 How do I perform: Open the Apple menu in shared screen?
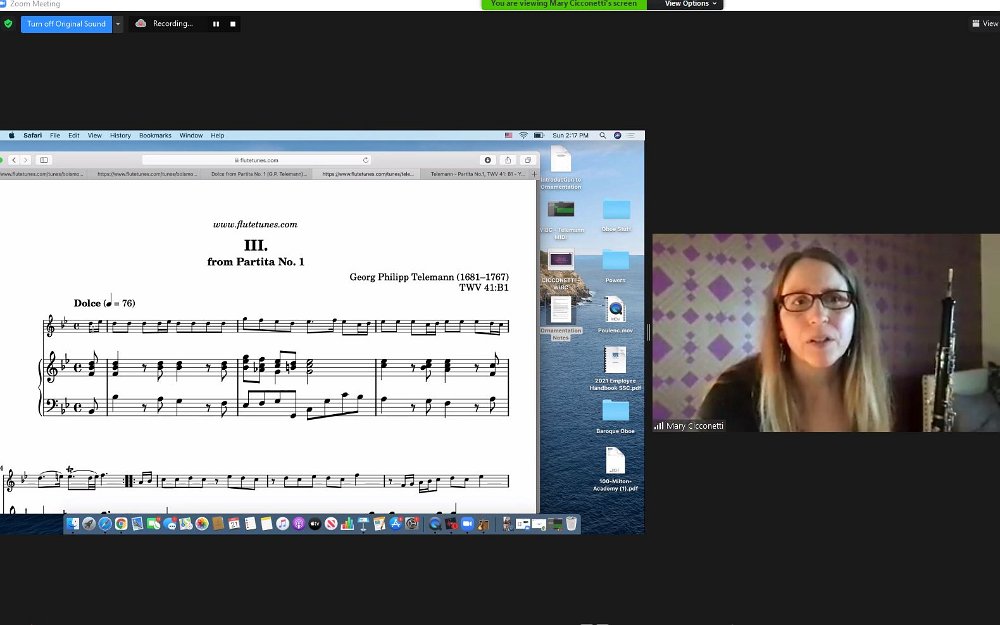pos(11,135)
